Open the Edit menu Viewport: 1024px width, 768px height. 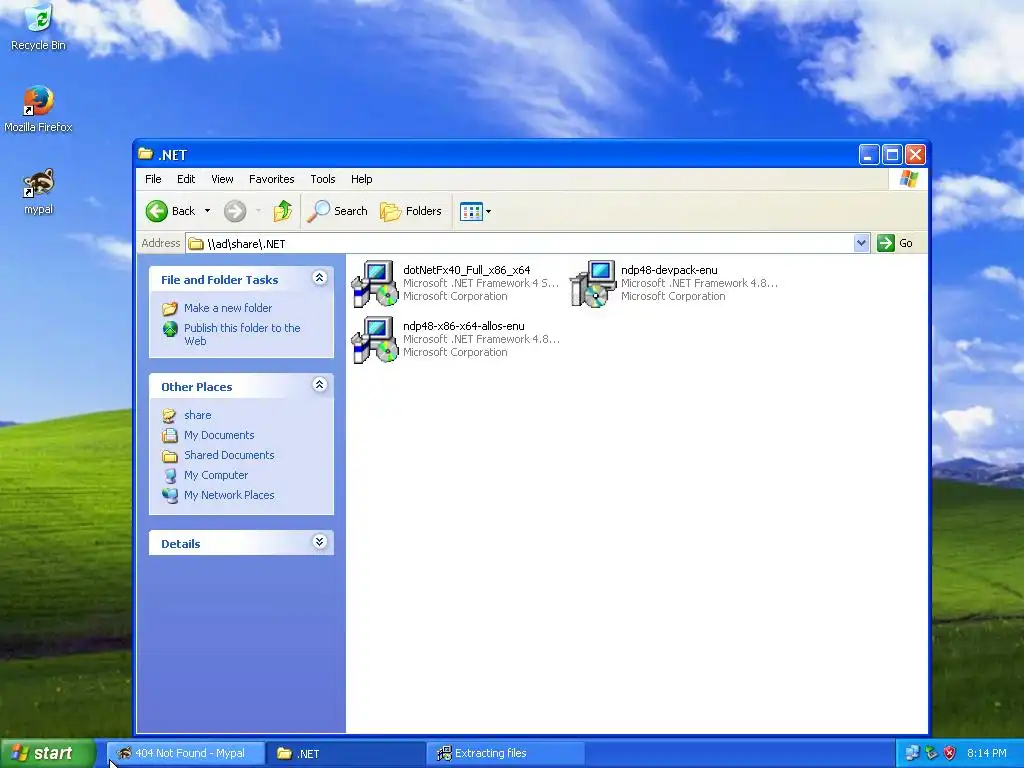click(x=186, y=179)
